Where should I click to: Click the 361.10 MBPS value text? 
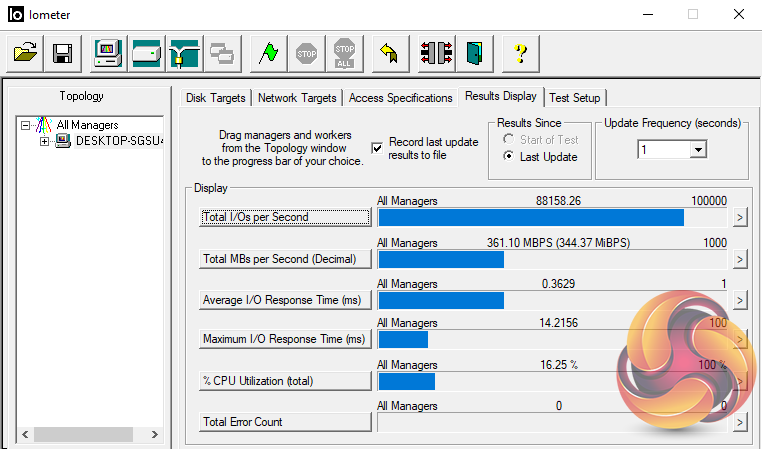(558, 242)
